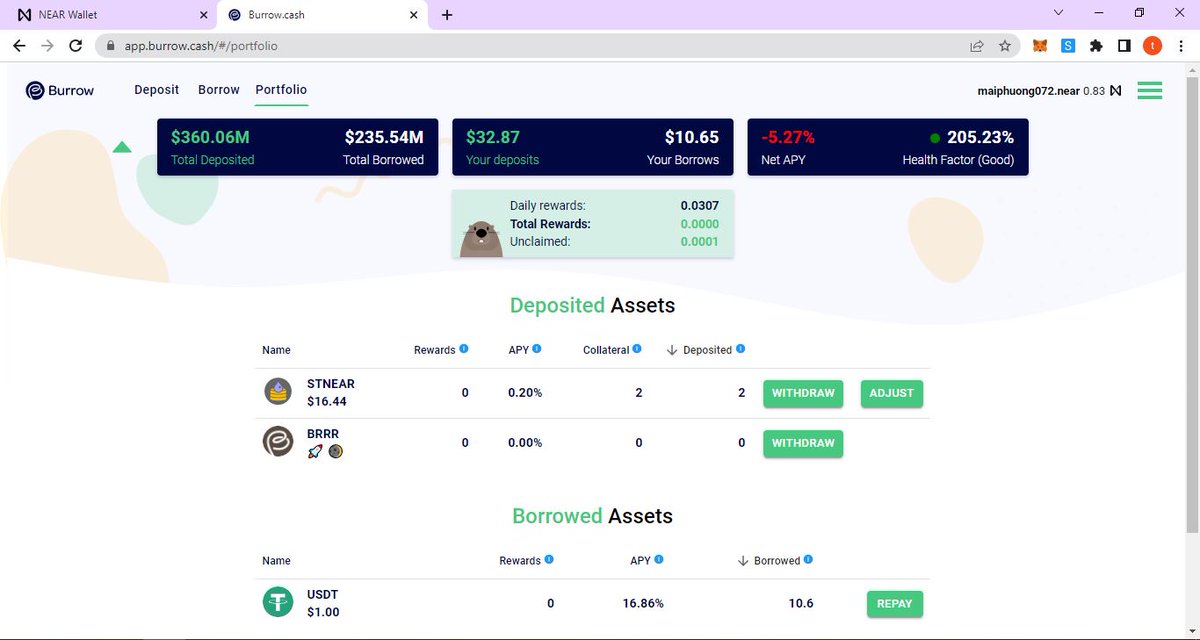Click info icon next to Deposited Rewards
Image resolution: width=1200 pixels, height=640 pixels.
464,349
